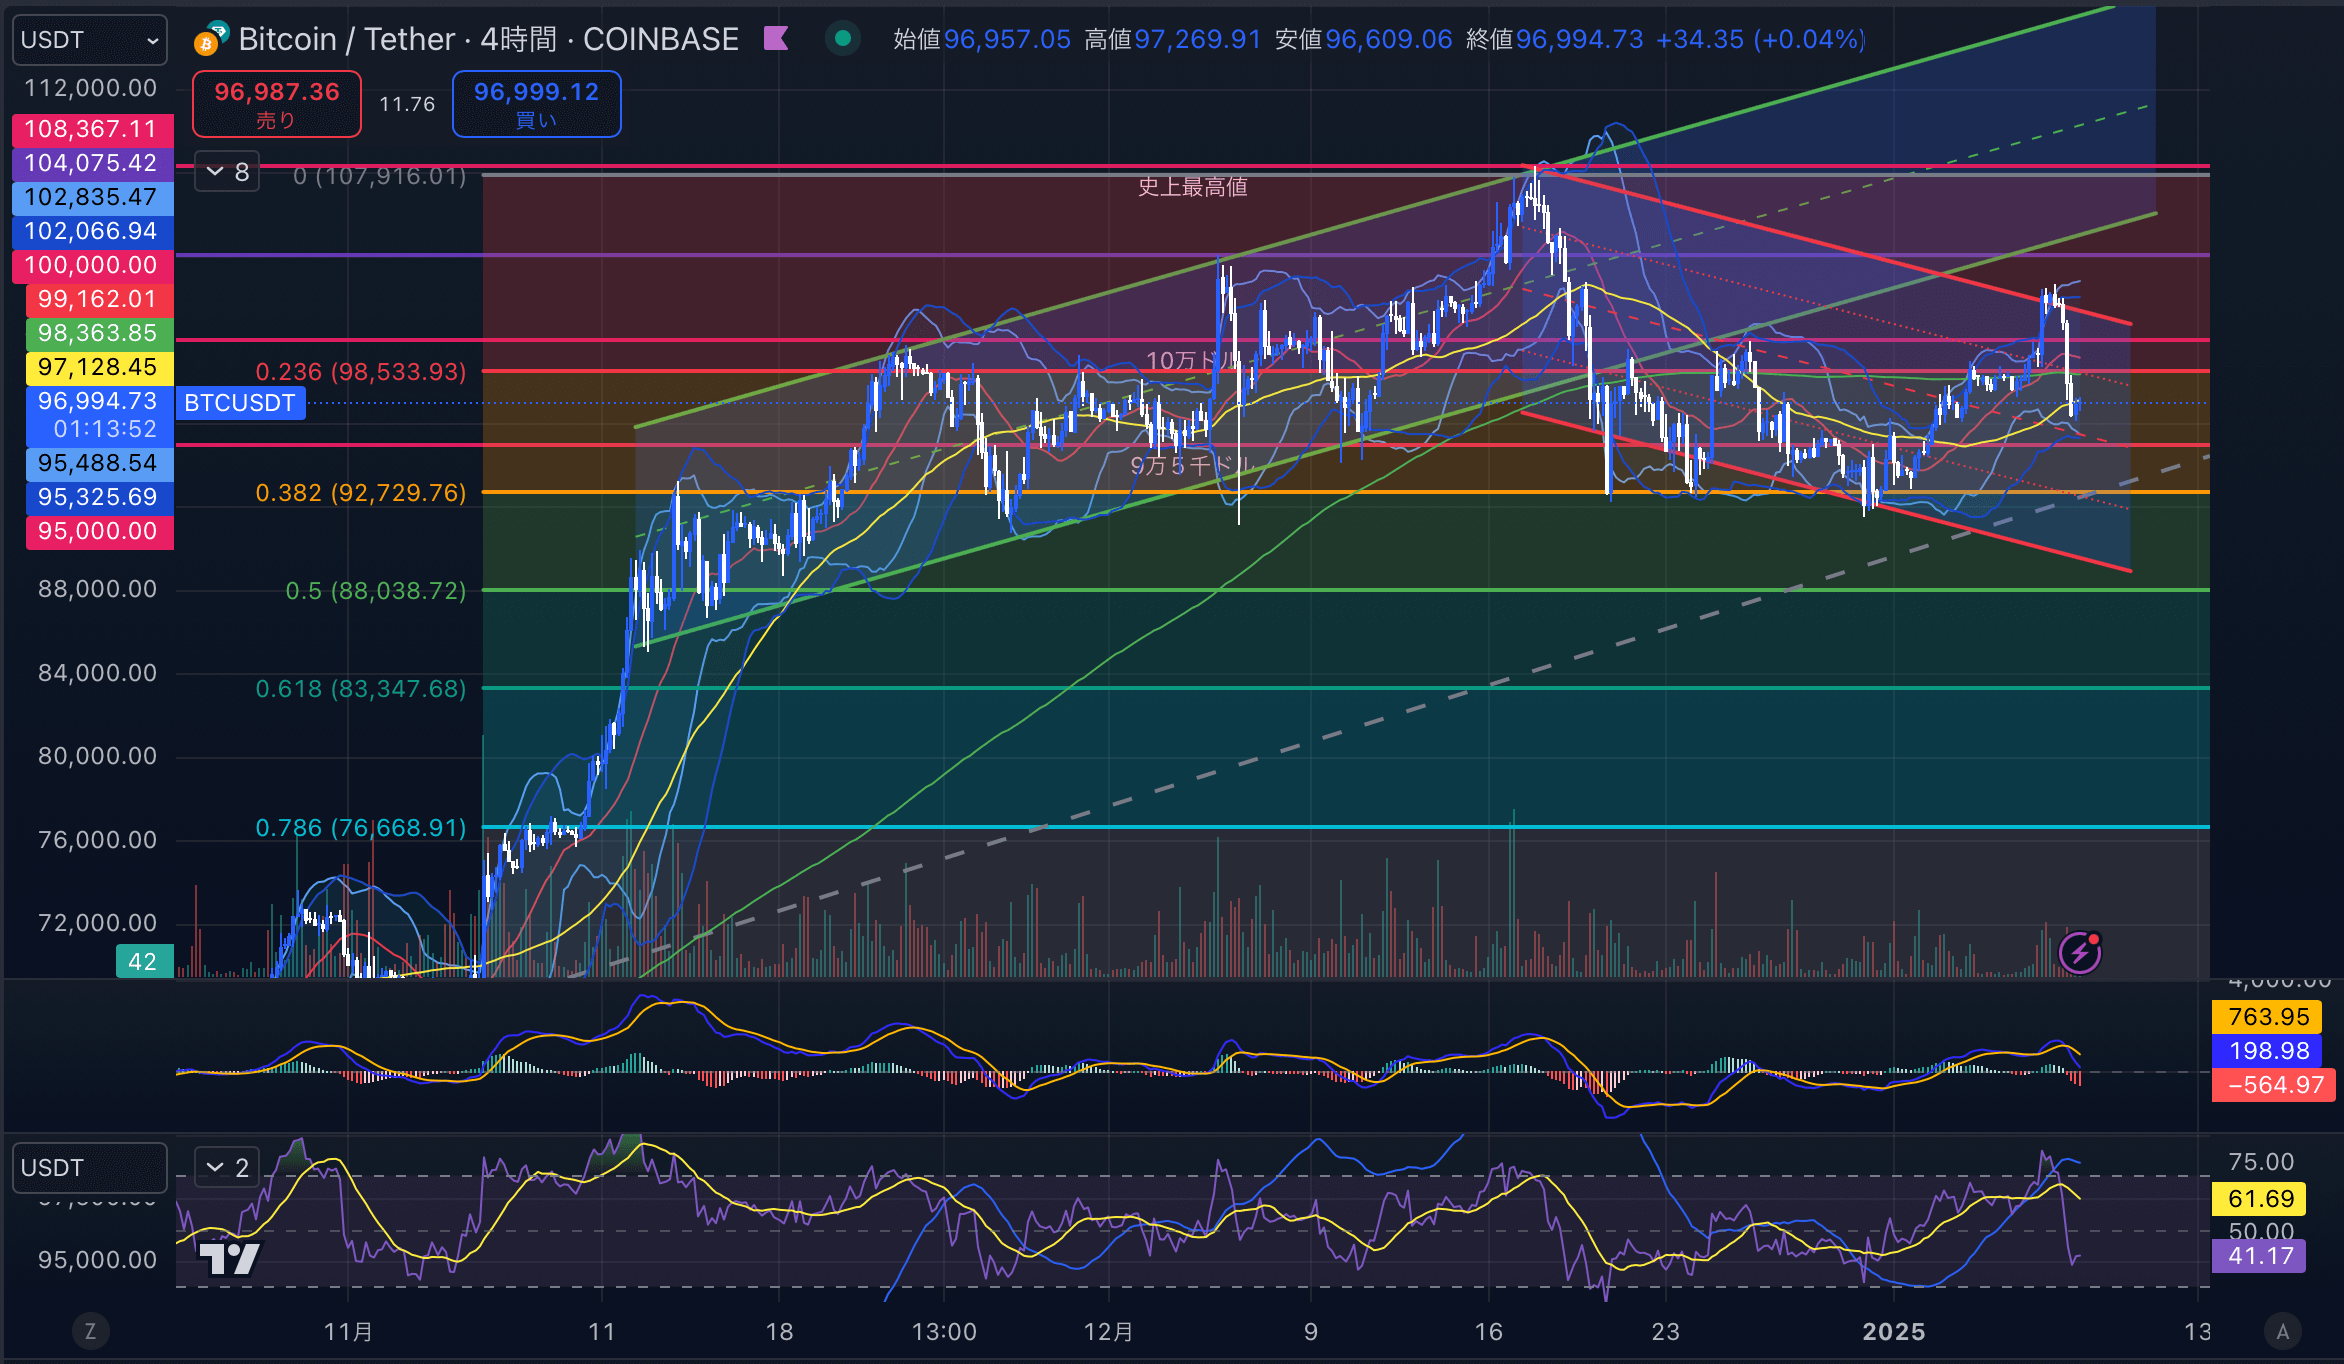Screen dimensions: 2344x1364
Task: Click the 12月 date on time axis
Action: (1109, 1332)
